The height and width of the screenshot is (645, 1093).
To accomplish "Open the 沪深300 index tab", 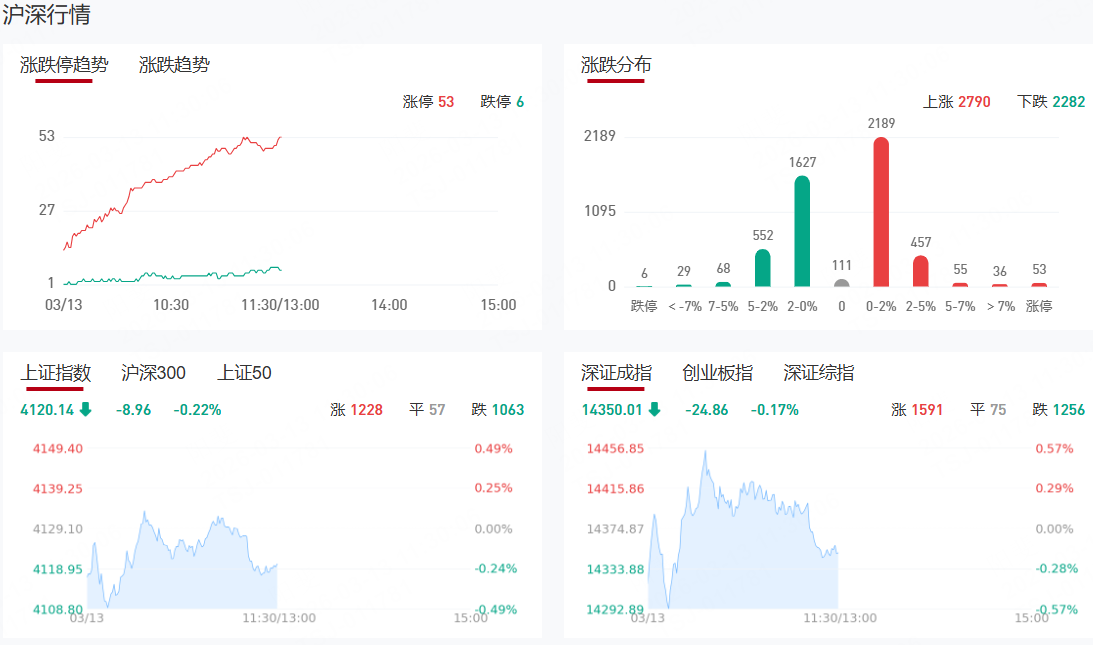I will click(x=153, y=373).
